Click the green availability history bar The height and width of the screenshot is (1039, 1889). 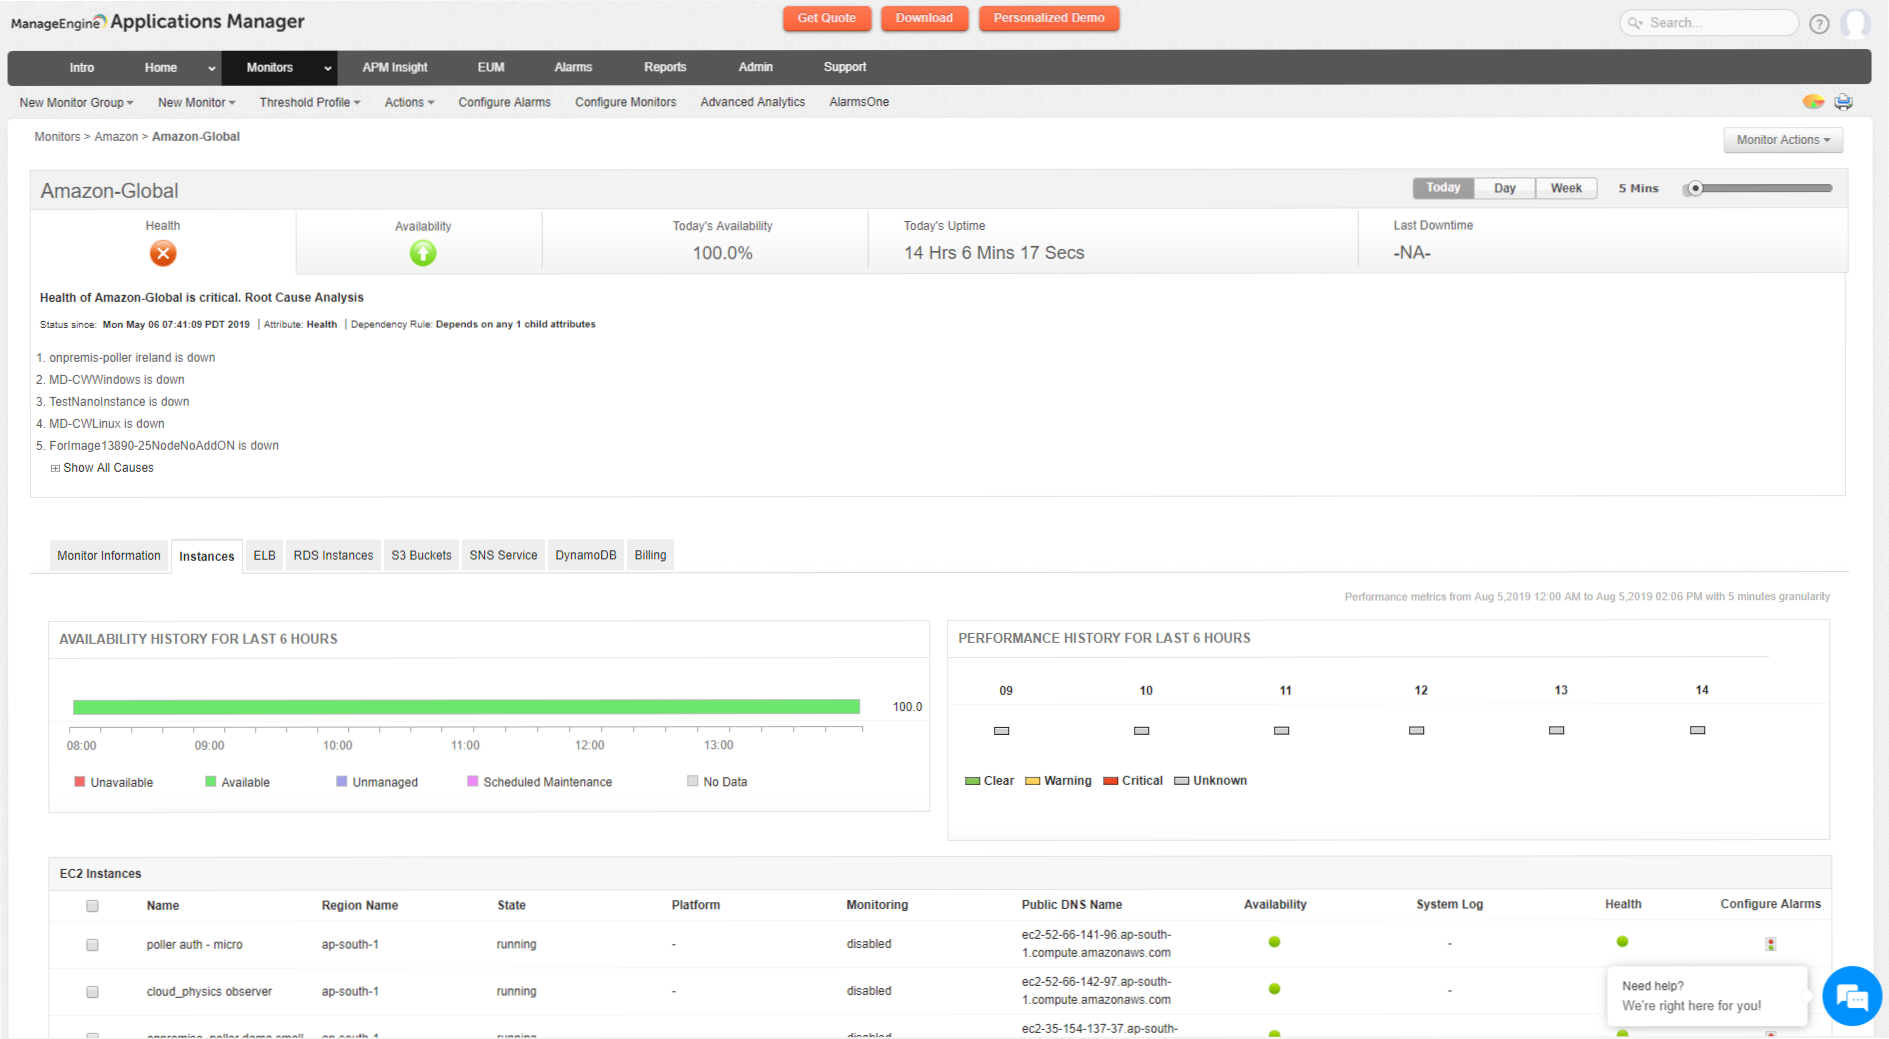coord(466,707)
